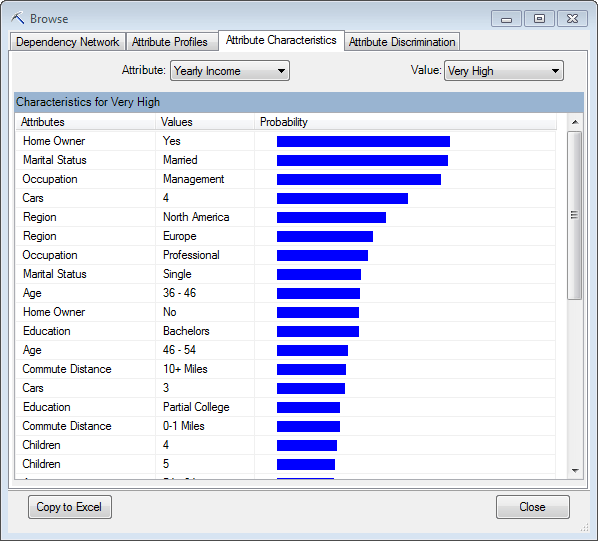Viewport: 598px width, 541px height.
Task: Open the Very High value dropdown
Action: click(503, 71)
